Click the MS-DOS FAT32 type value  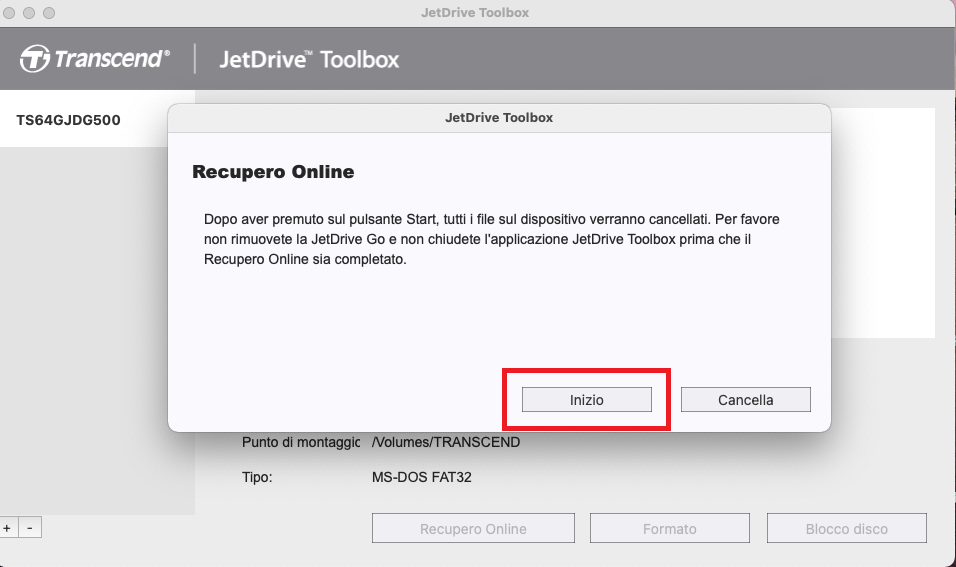point(422,477)
